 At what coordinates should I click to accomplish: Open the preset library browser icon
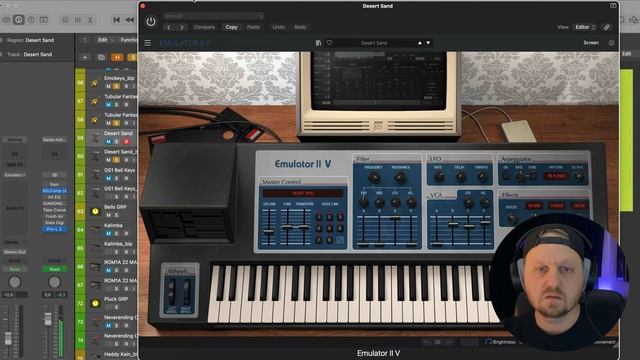point(318,43)
